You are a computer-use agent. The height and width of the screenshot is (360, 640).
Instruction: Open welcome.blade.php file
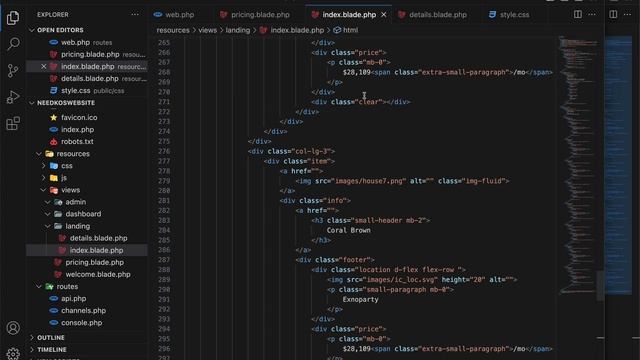(98, 274)
